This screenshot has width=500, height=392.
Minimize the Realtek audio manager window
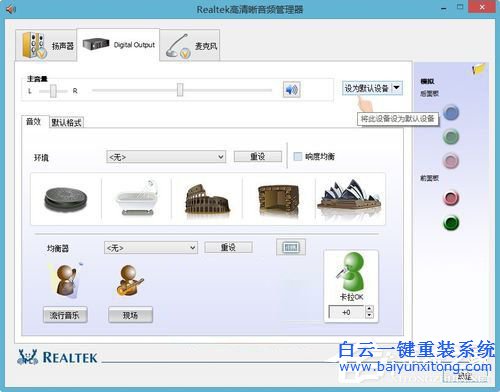(443, 8)
